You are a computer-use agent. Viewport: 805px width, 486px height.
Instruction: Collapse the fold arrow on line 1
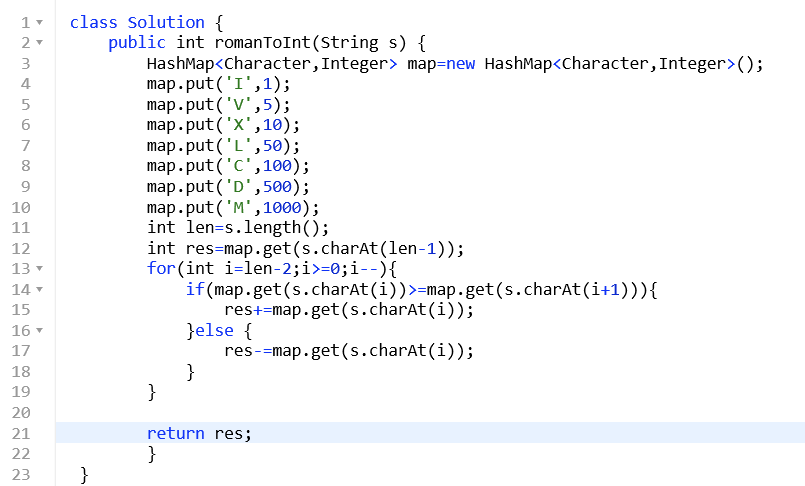(40, 23)
